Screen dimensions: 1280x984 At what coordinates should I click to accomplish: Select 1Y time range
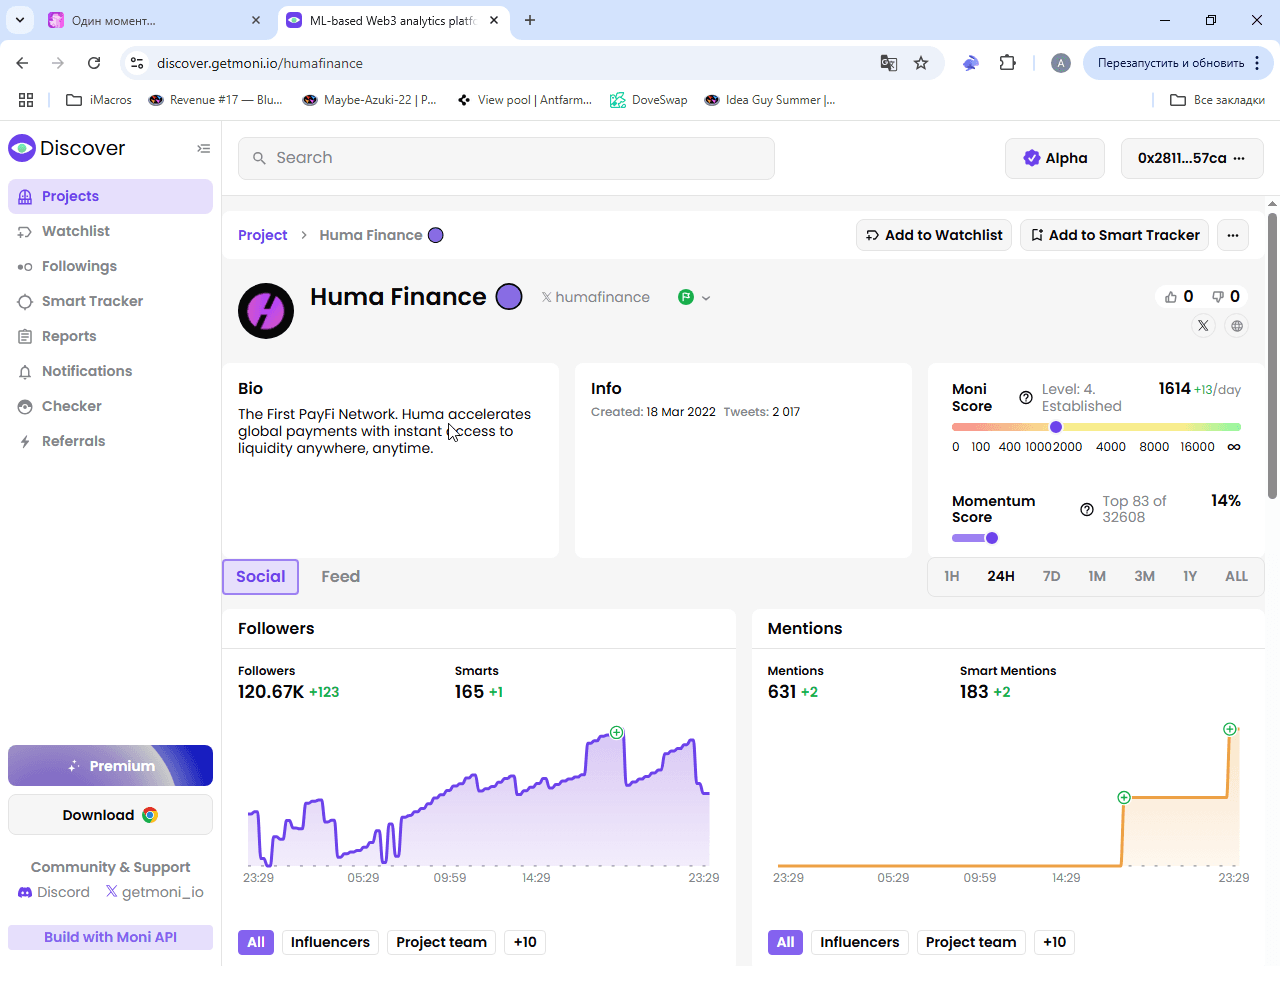(1190, 577)
